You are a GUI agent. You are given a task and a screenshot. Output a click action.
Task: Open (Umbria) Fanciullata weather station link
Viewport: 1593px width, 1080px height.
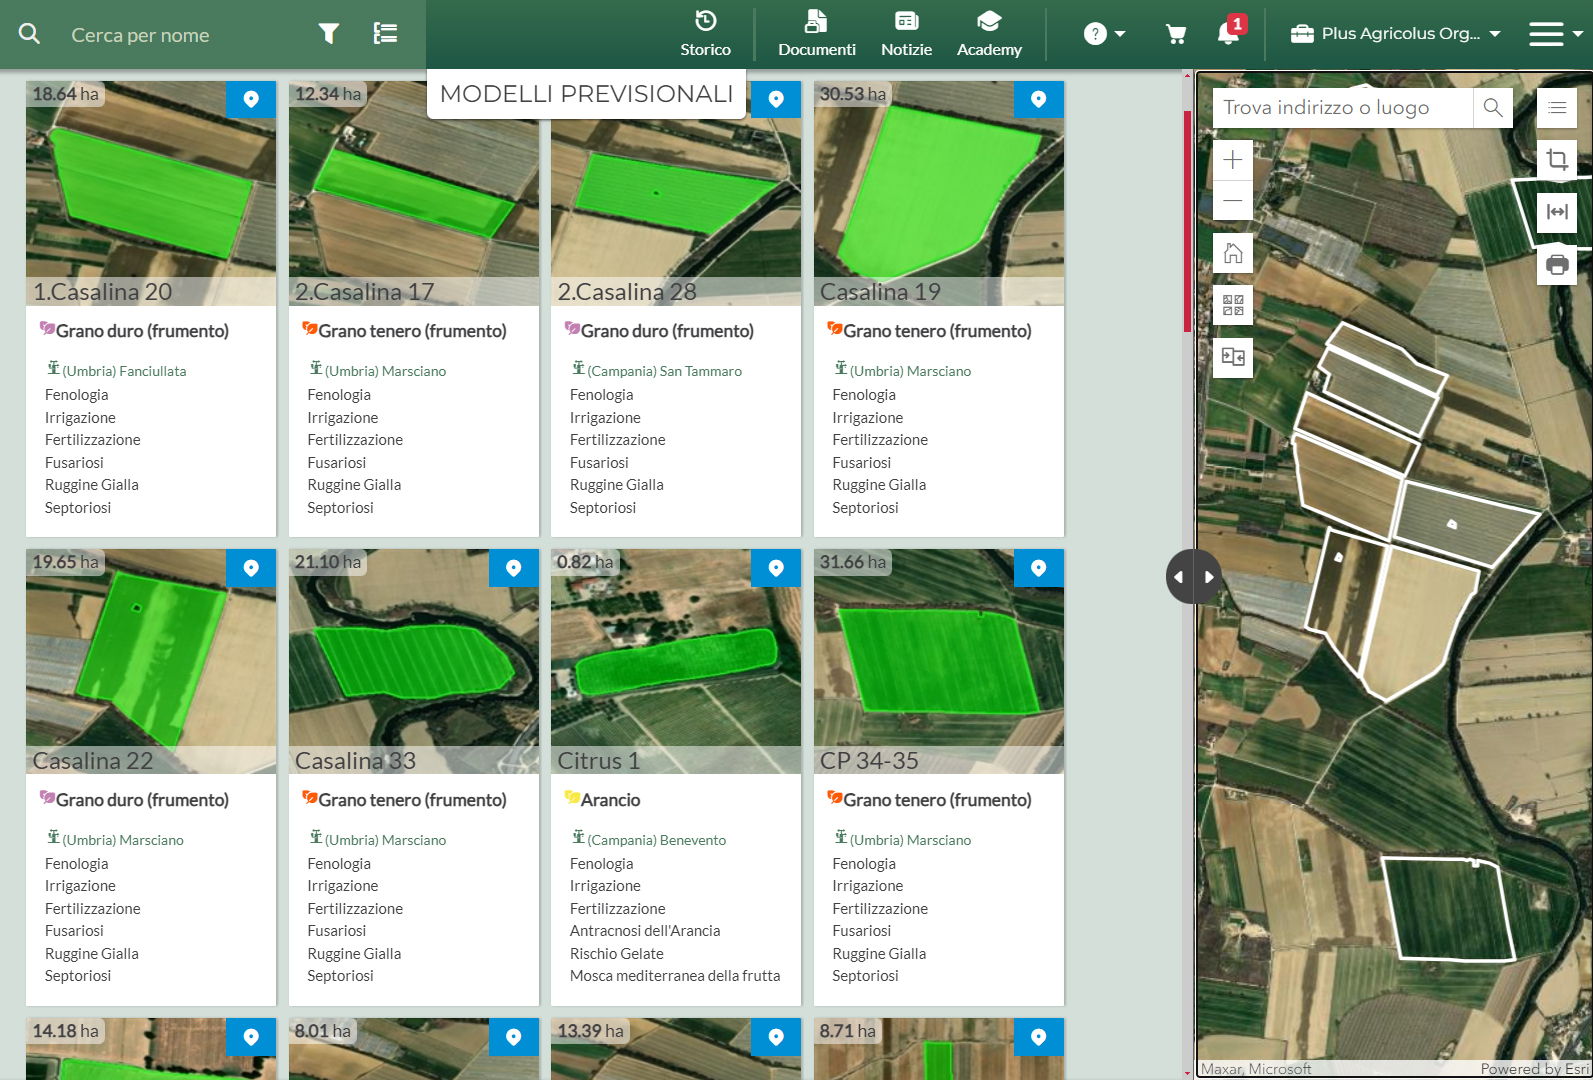coord(124,371)
